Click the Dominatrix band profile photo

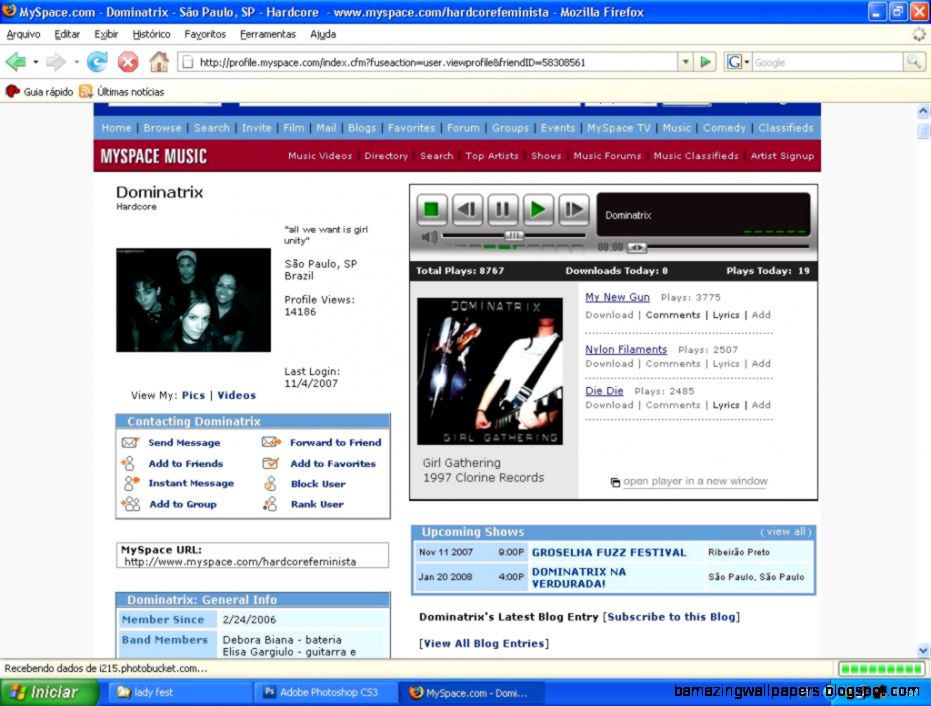194,300
